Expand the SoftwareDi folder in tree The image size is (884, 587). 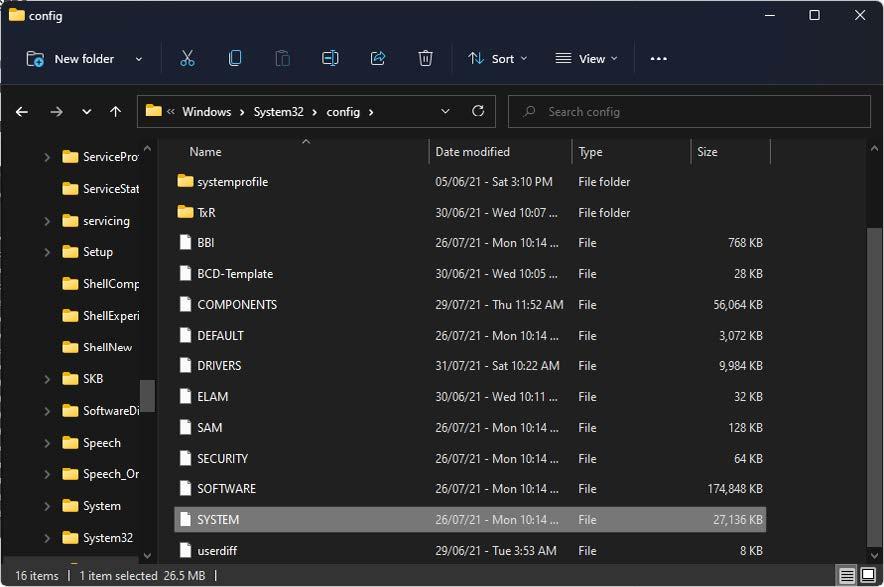[47, 411]
